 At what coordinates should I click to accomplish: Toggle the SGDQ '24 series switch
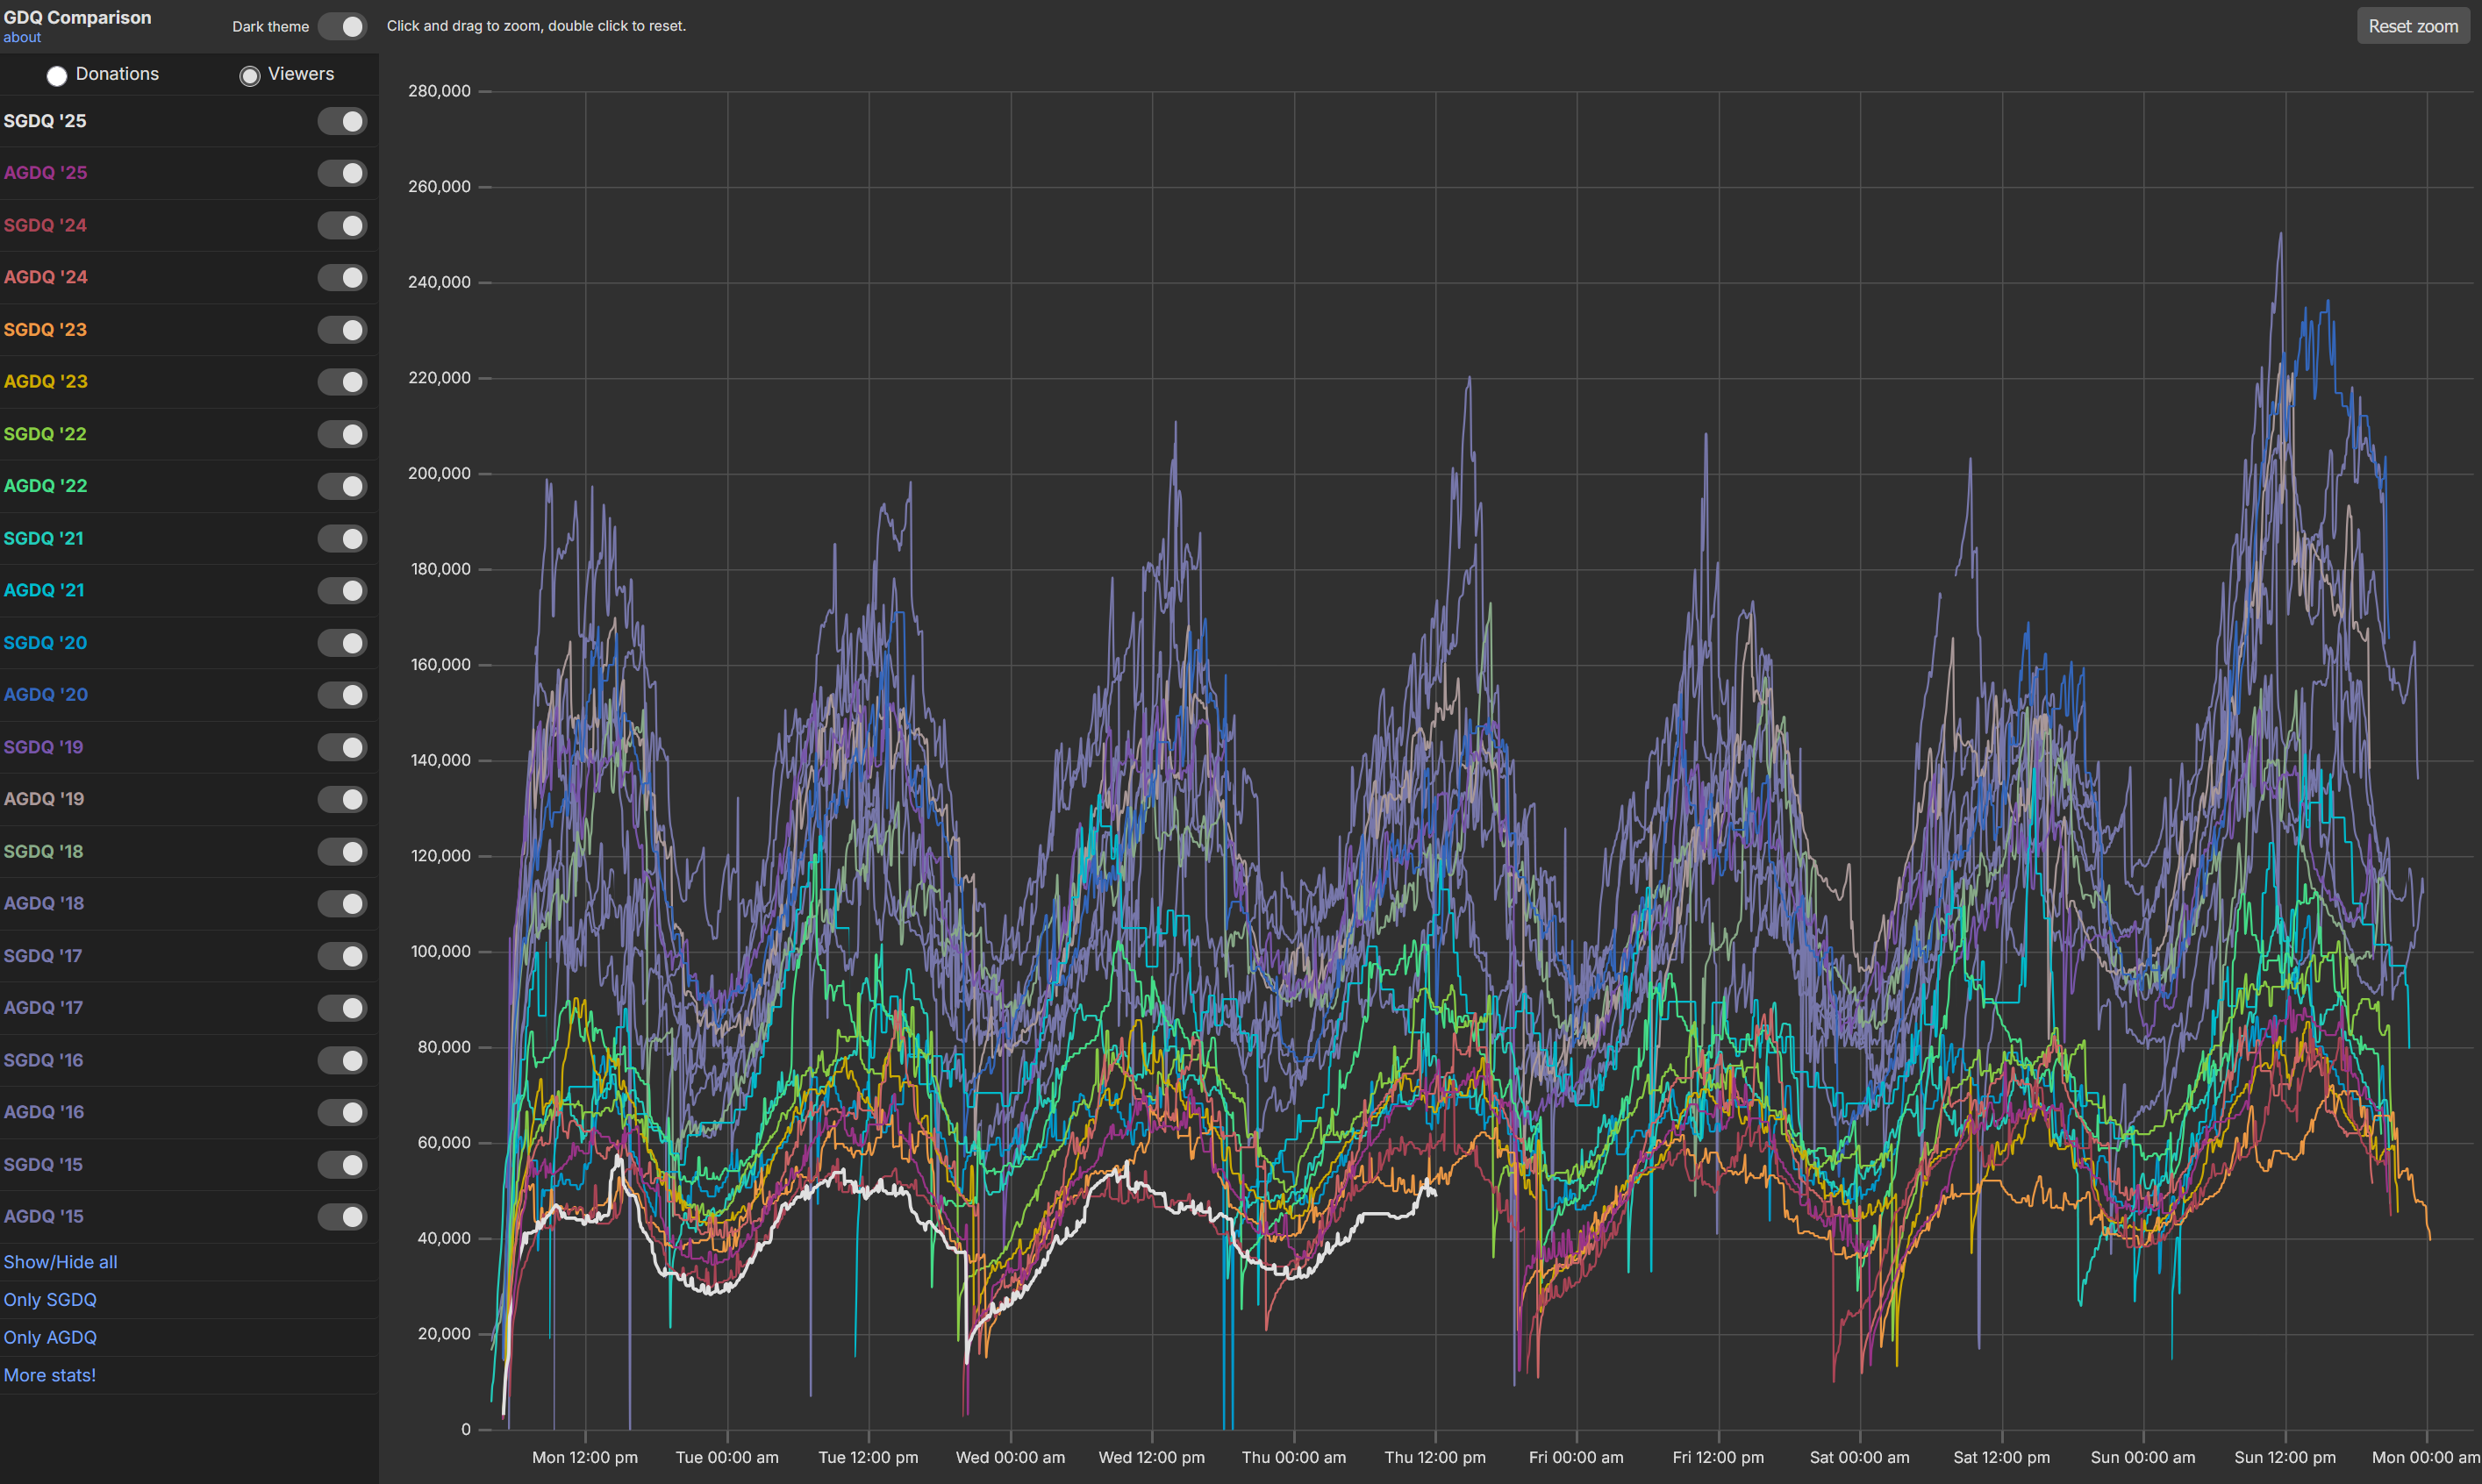pos(342,226)
